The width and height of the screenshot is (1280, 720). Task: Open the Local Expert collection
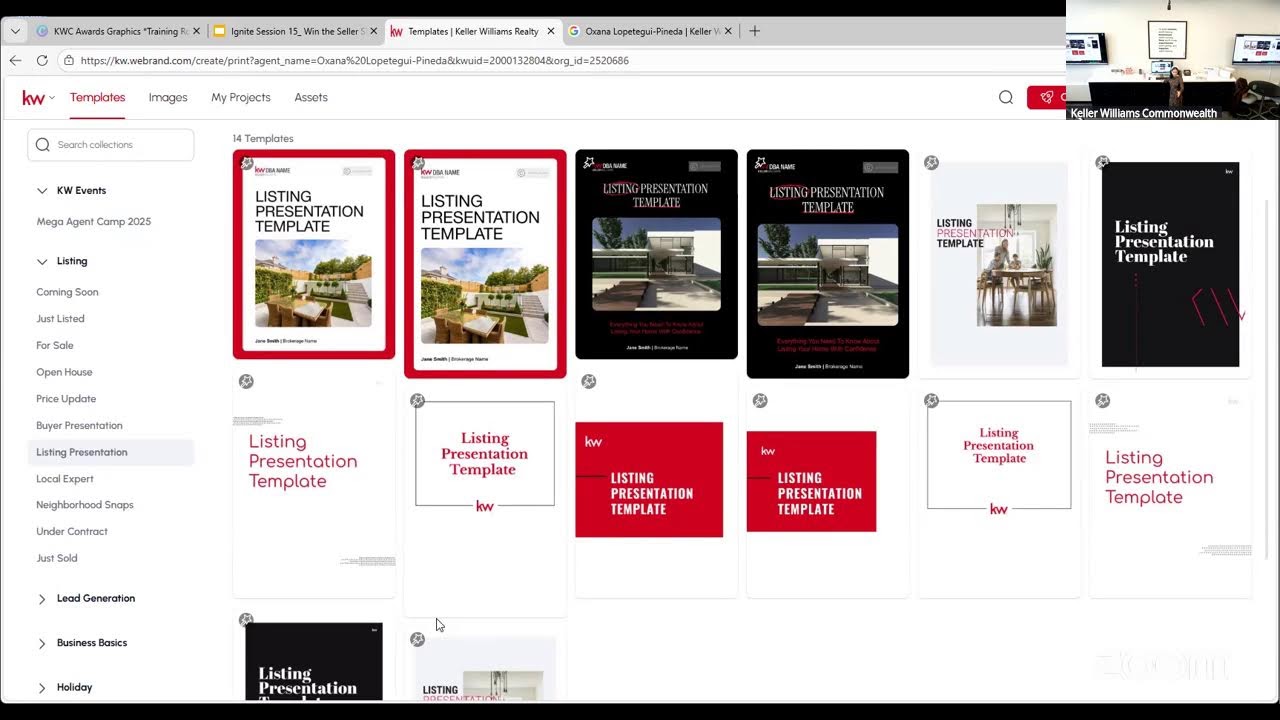tap(65, 479)
